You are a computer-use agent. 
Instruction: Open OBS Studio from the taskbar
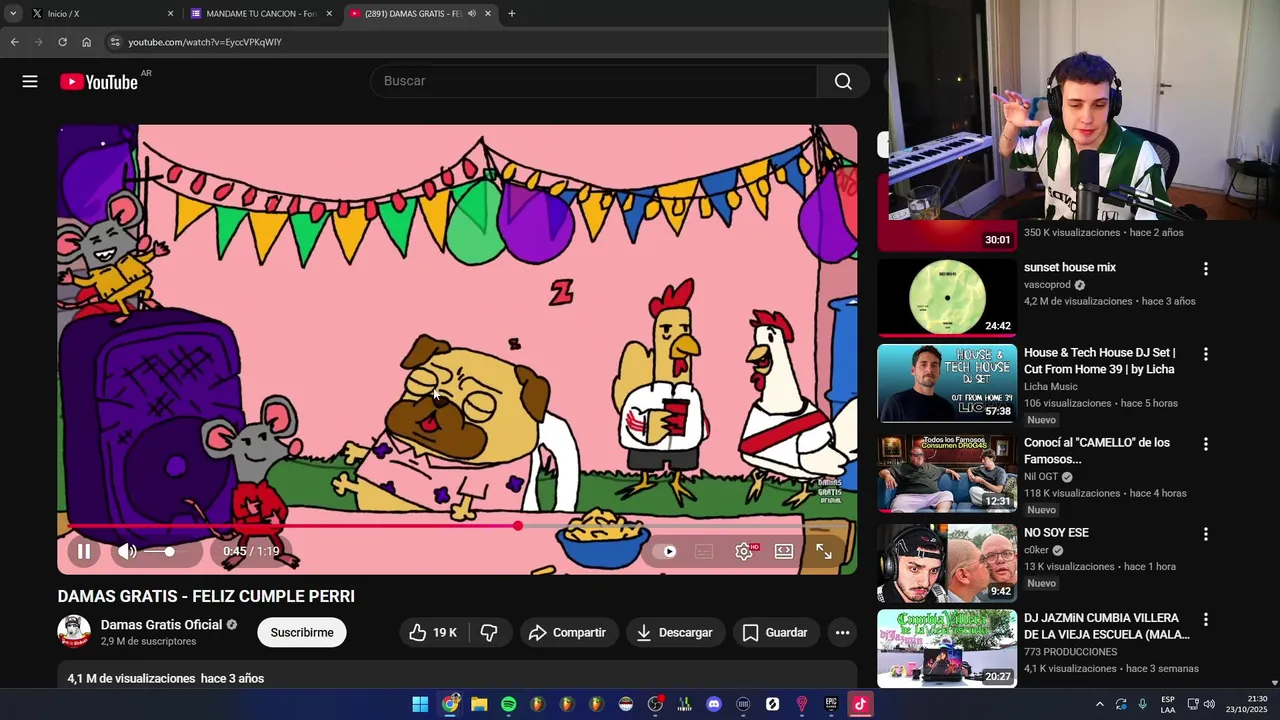click(655, 704)
